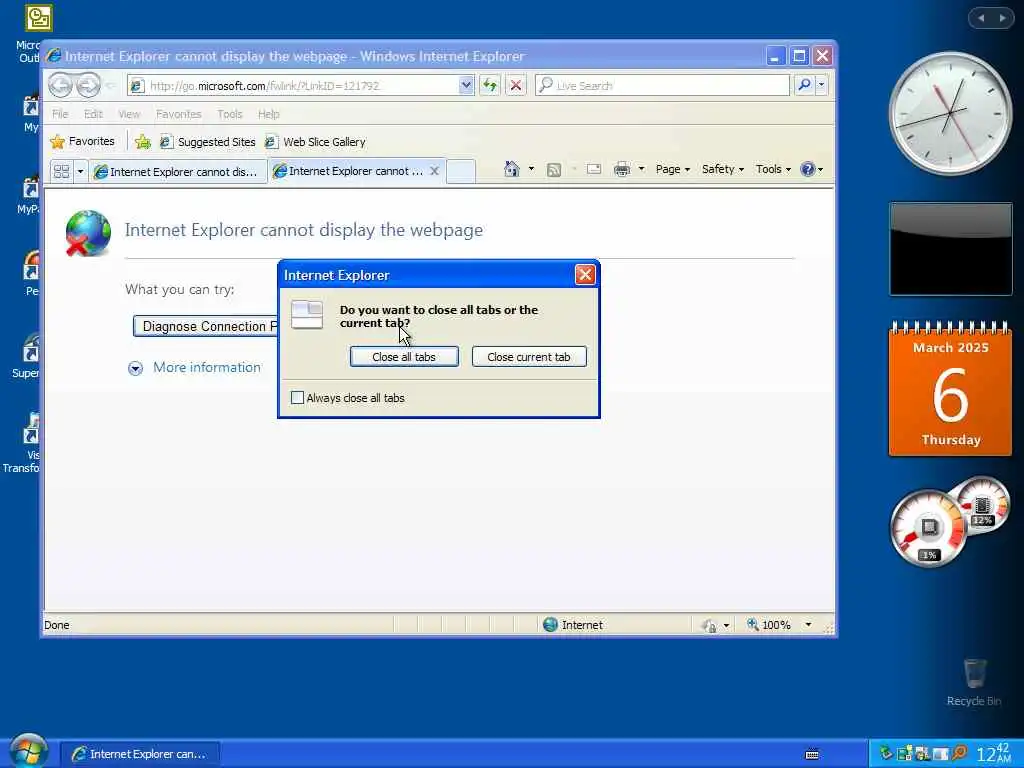Click the black slideshow gadget
1024x768 pixels.
point(950,249)
